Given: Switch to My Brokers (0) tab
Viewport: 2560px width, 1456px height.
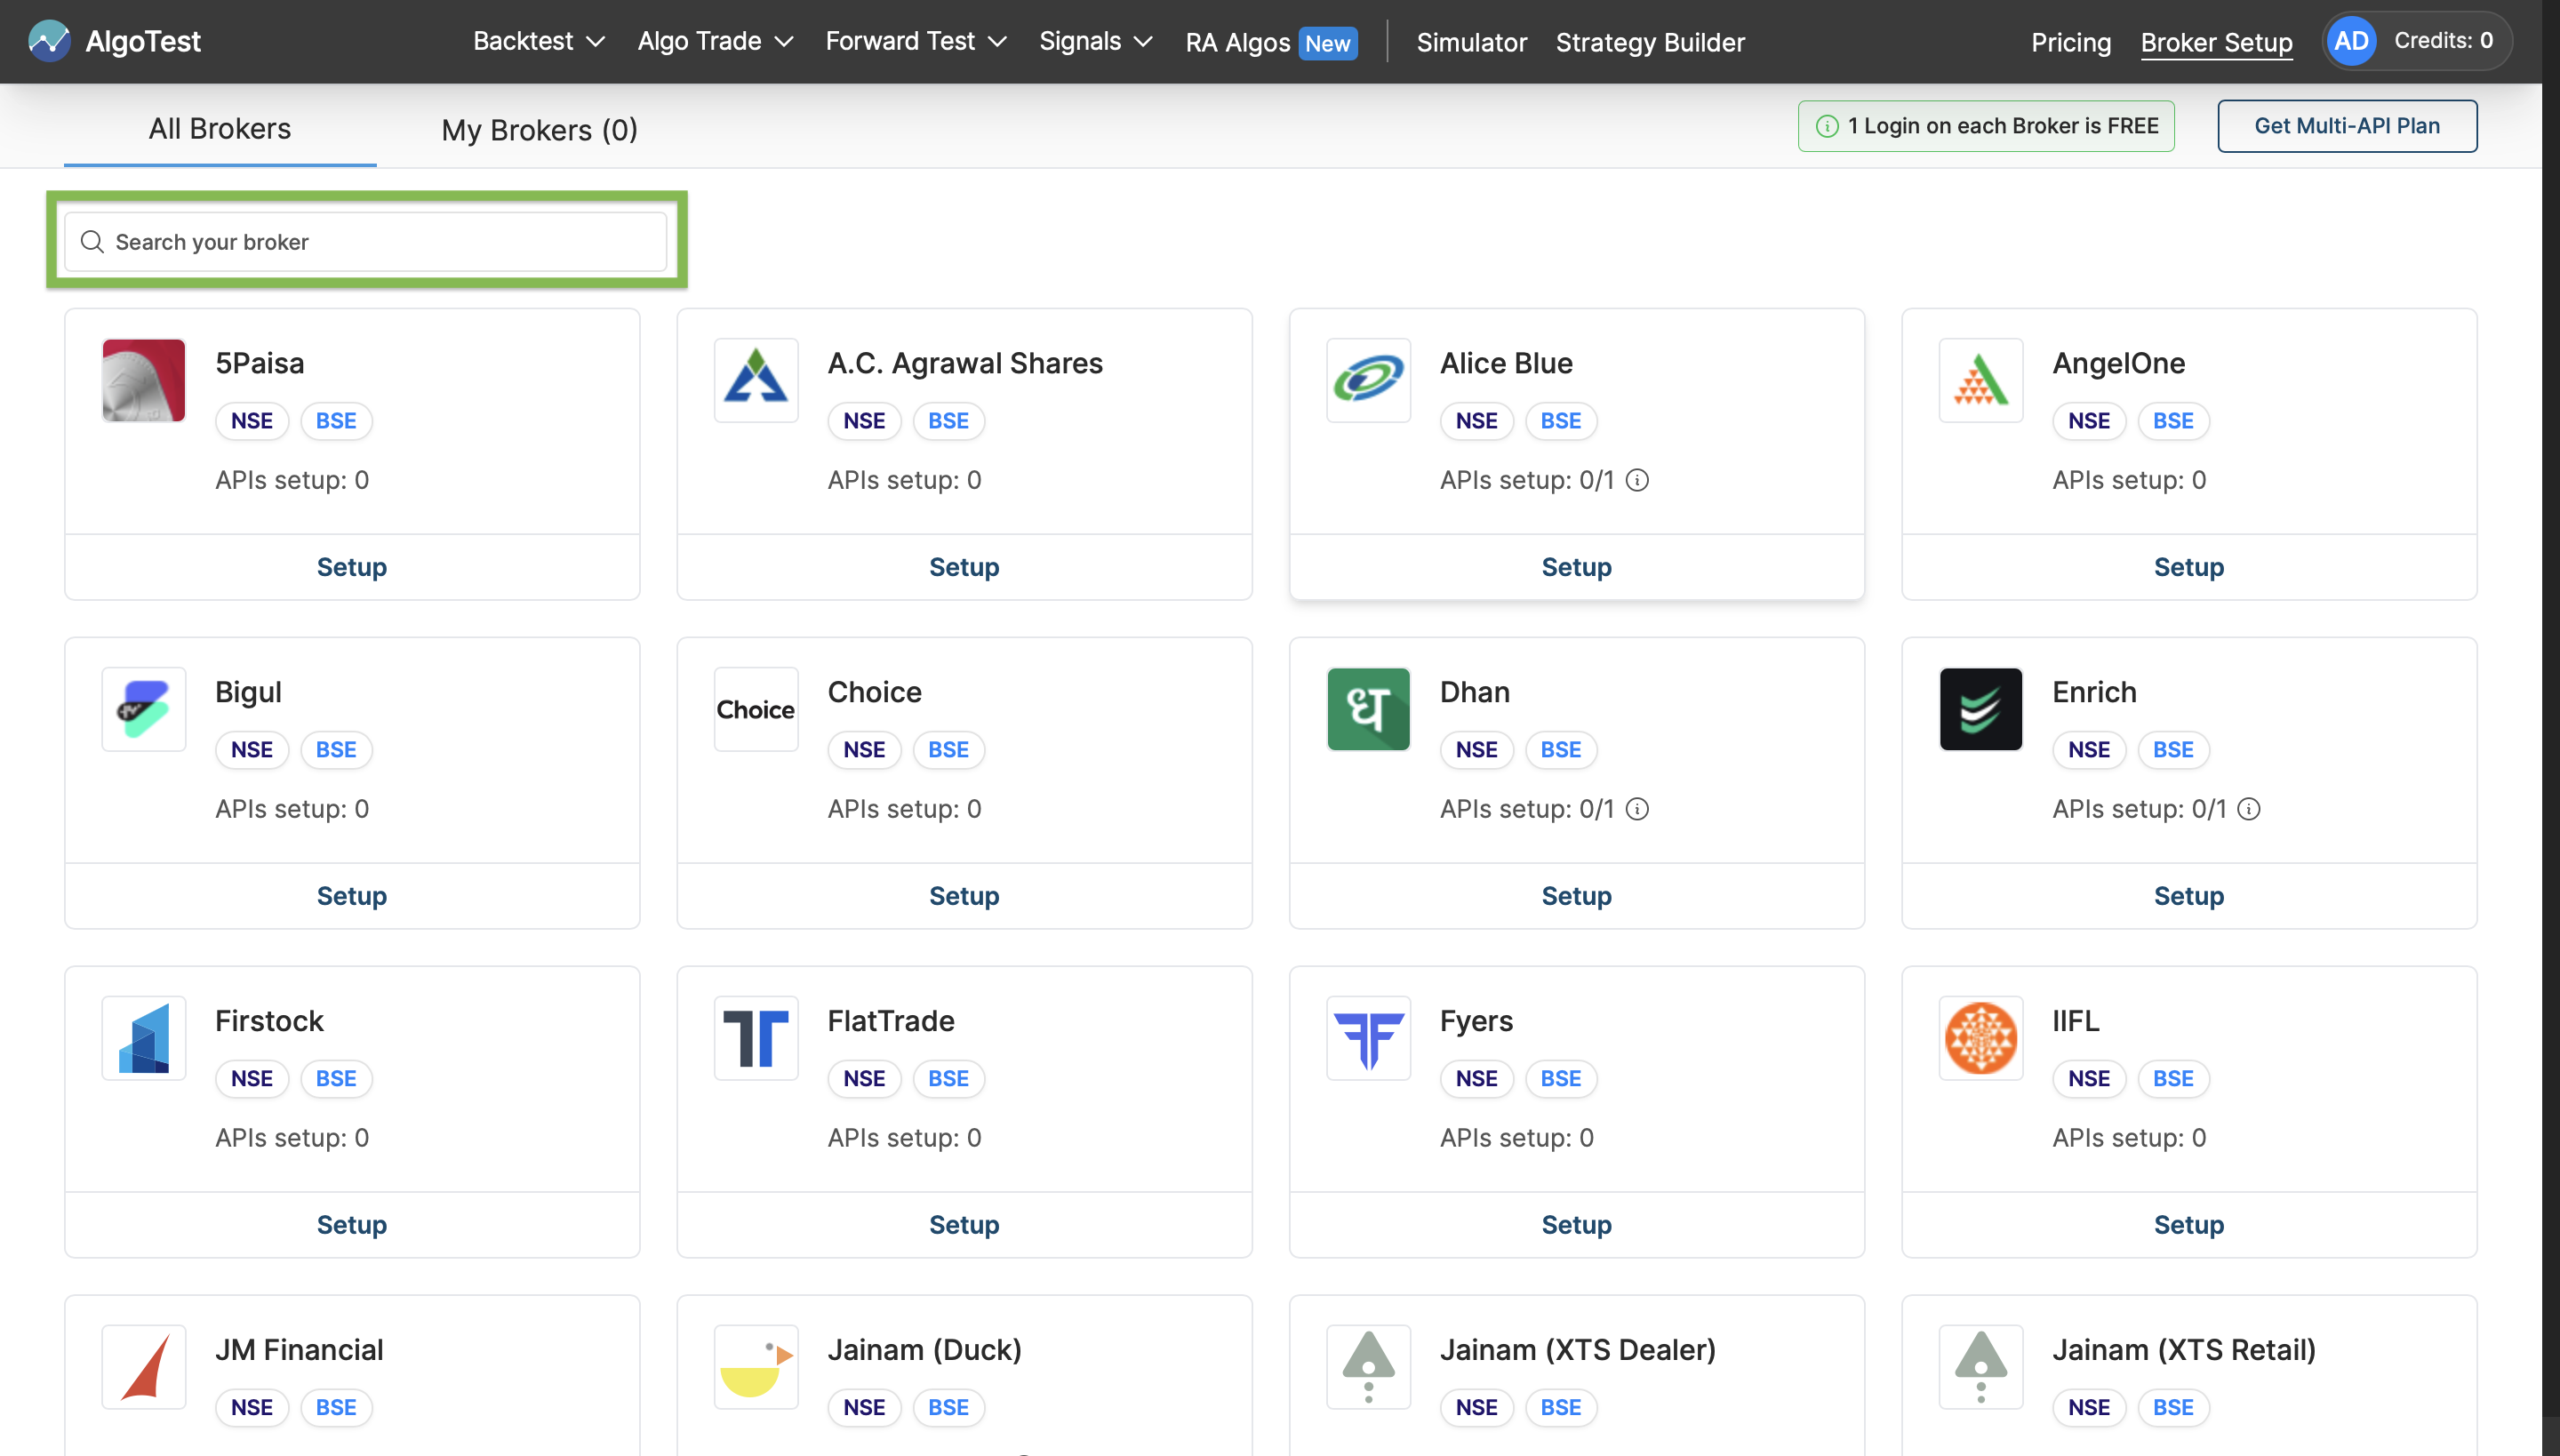Looking at the screenshot, I should tap(539, 130).
